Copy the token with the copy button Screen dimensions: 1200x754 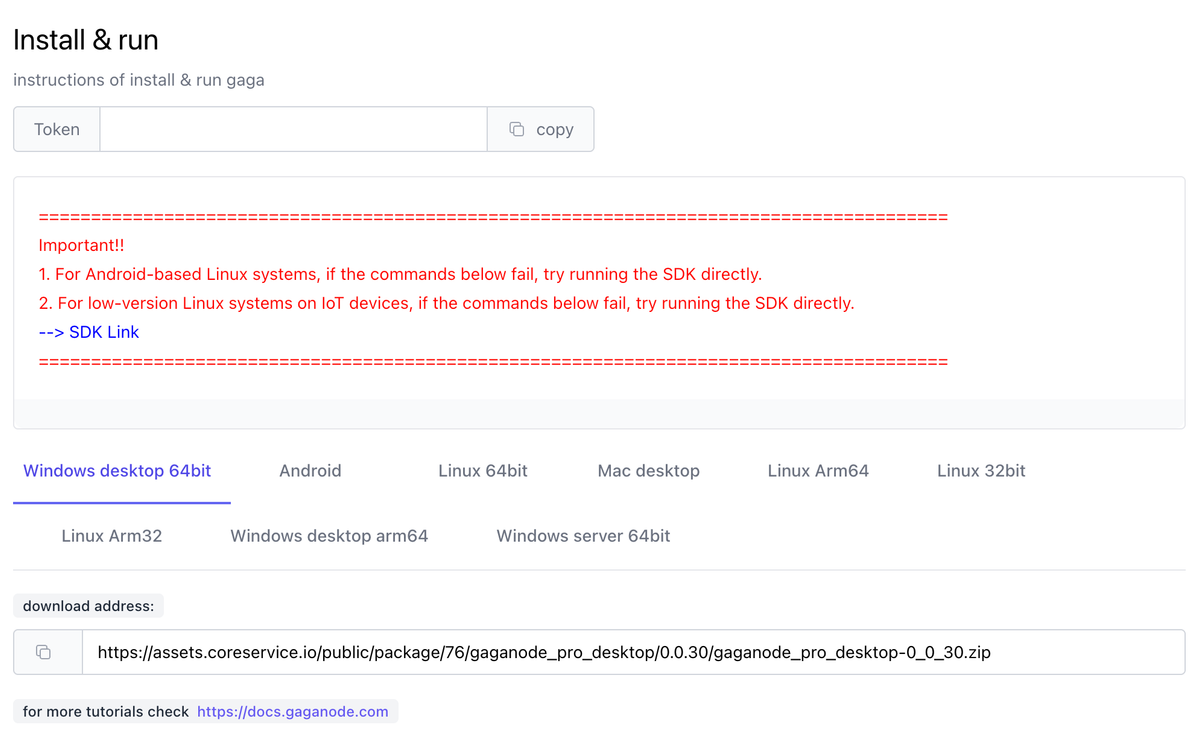pos(540,129)
